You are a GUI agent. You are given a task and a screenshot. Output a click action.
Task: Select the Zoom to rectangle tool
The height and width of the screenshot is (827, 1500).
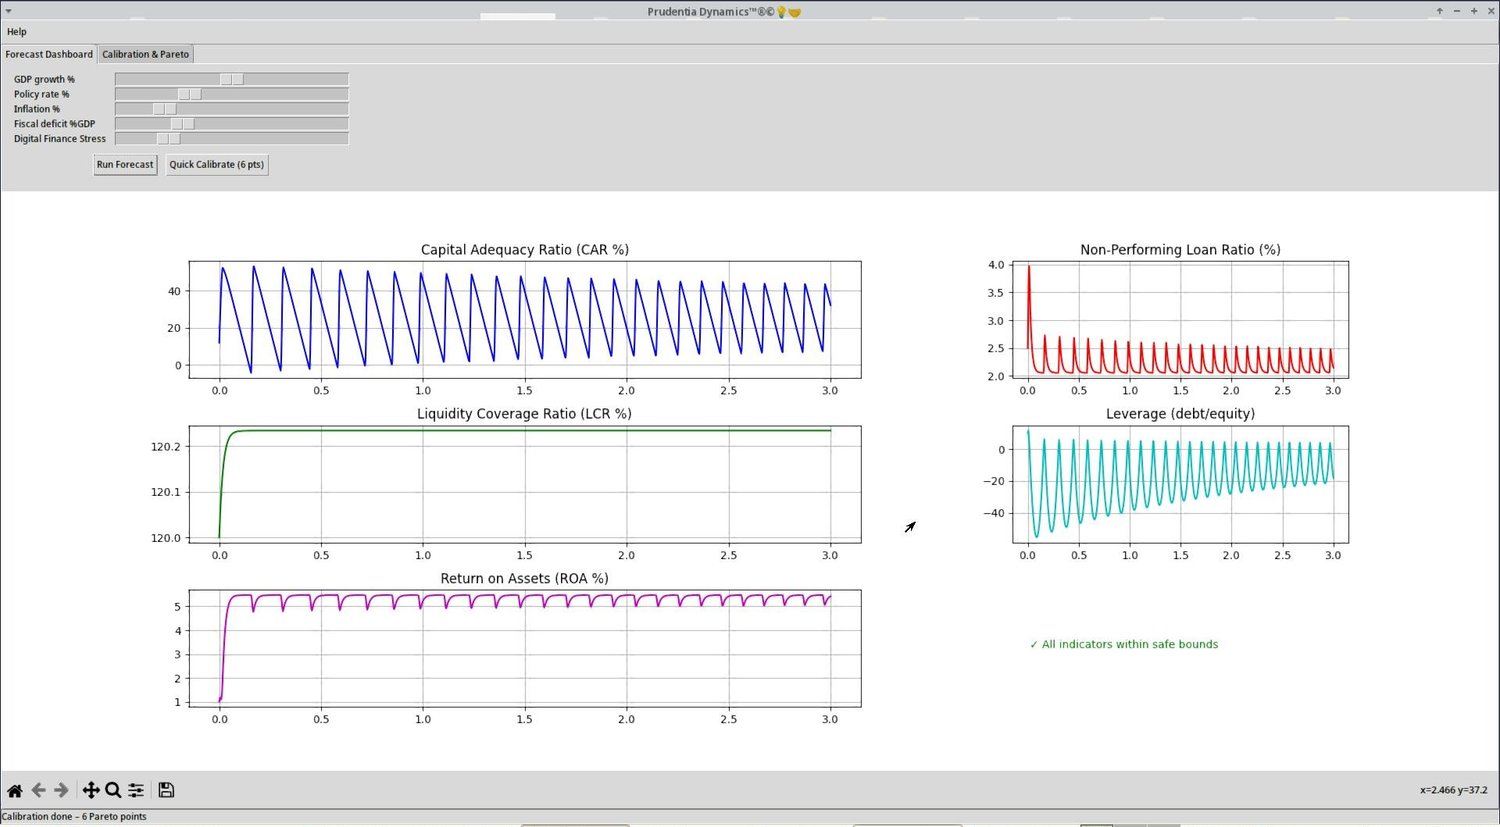point(113,790)
